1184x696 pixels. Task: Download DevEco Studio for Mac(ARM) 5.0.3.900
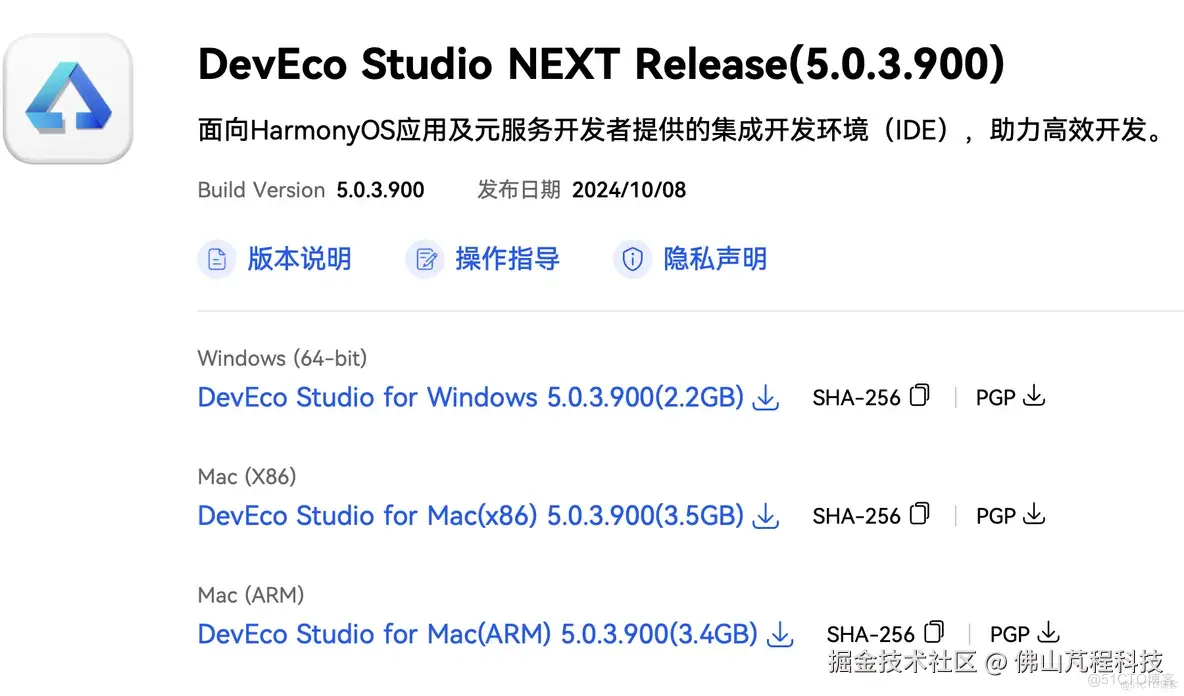pyautogui.click(x=477, y=634)
